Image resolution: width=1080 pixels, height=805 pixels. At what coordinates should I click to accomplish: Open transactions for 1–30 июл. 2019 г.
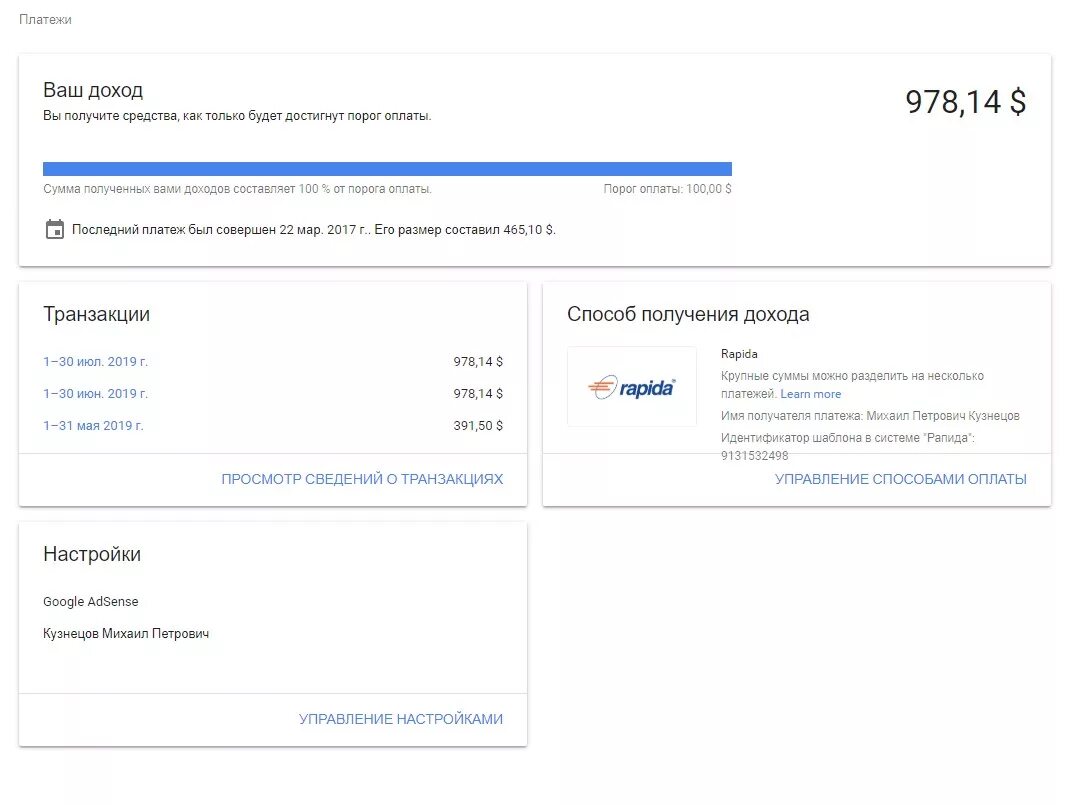click(x=96, y=362)
